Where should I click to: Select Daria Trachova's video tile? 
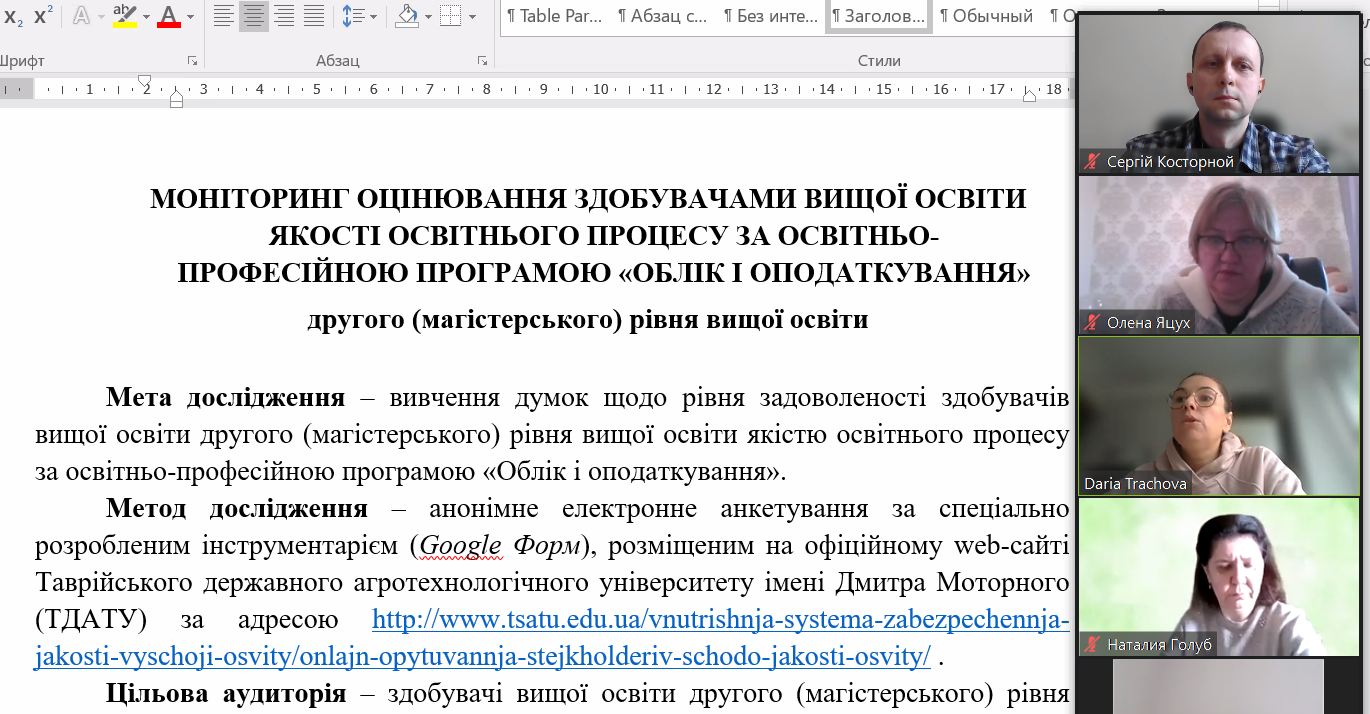click(x=1218, y=416)
